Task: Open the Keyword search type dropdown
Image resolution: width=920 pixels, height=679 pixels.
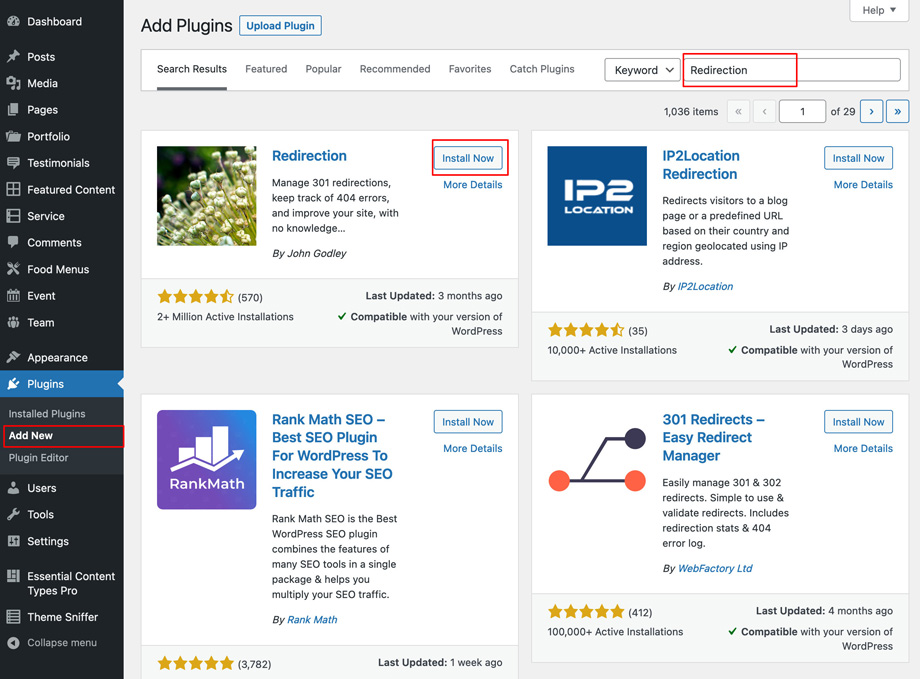Action: pyautogui.click(x=642, y=70)
